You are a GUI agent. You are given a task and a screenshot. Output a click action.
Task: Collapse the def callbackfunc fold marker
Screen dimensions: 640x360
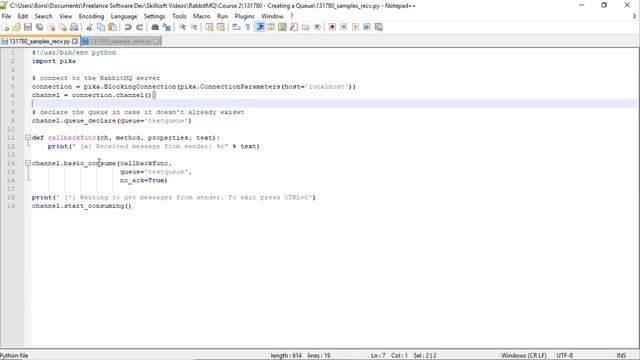[28, 138]
